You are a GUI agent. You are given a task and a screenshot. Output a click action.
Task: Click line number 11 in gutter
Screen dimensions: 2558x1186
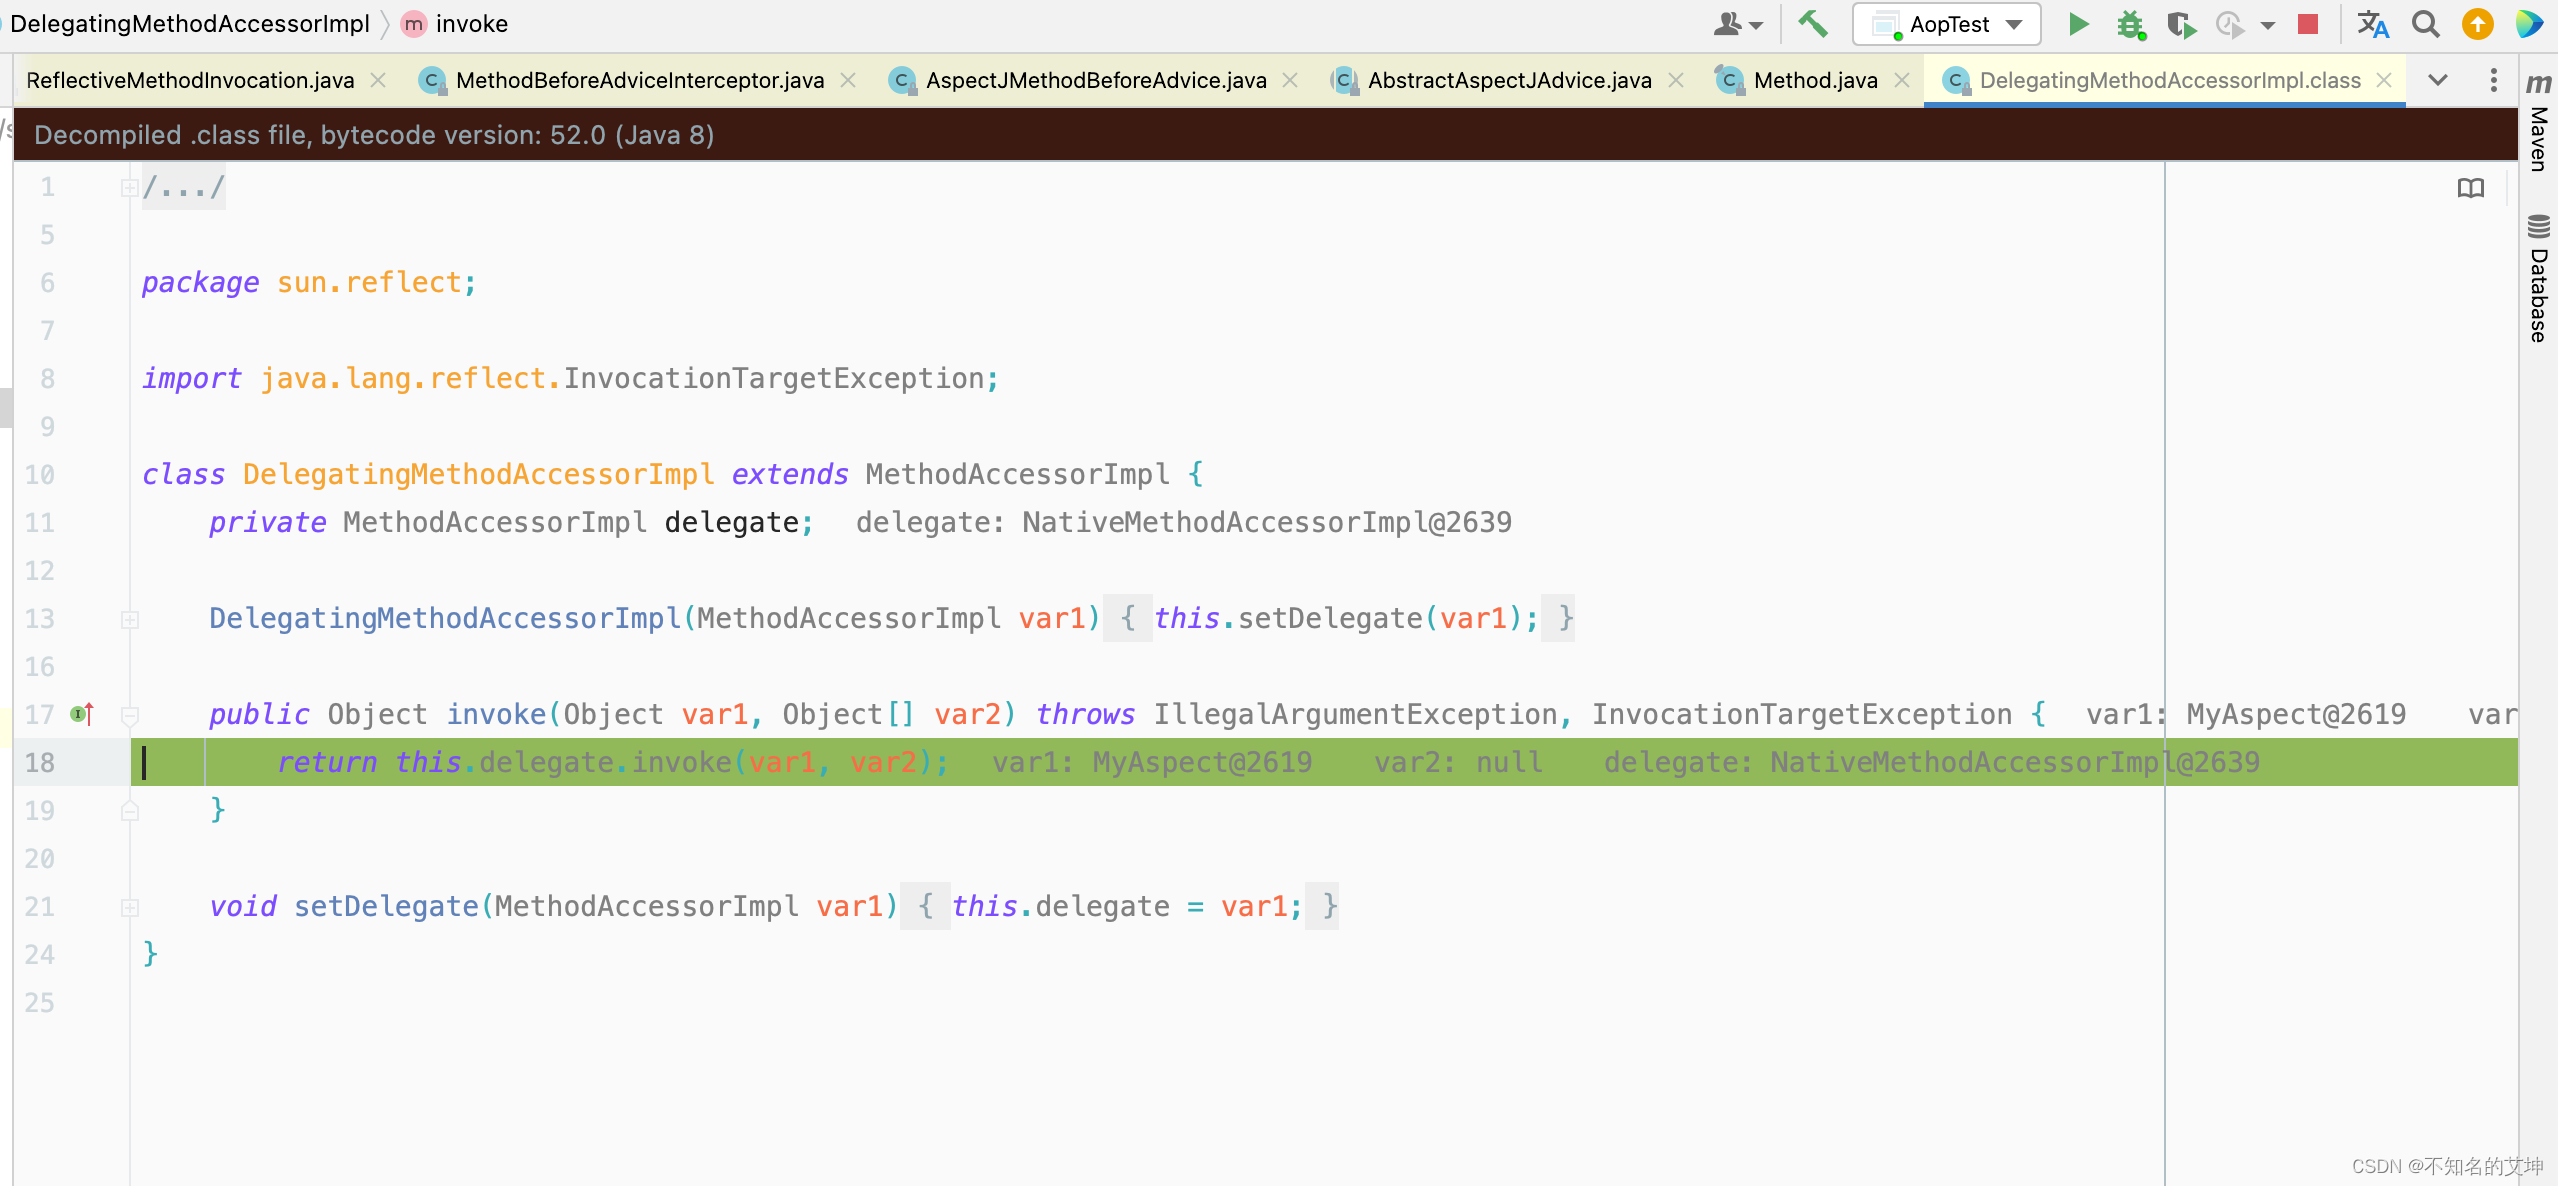[40, 523]
